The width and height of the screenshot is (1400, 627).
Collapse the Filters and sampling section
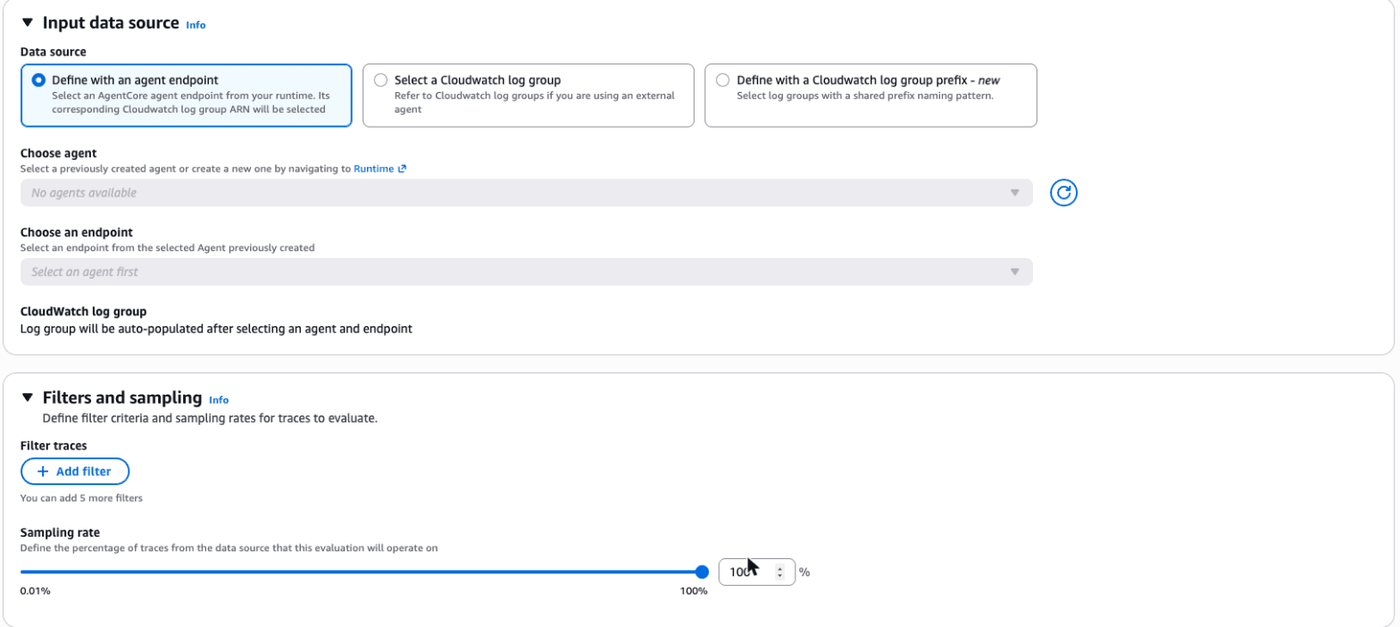[28, 398]
